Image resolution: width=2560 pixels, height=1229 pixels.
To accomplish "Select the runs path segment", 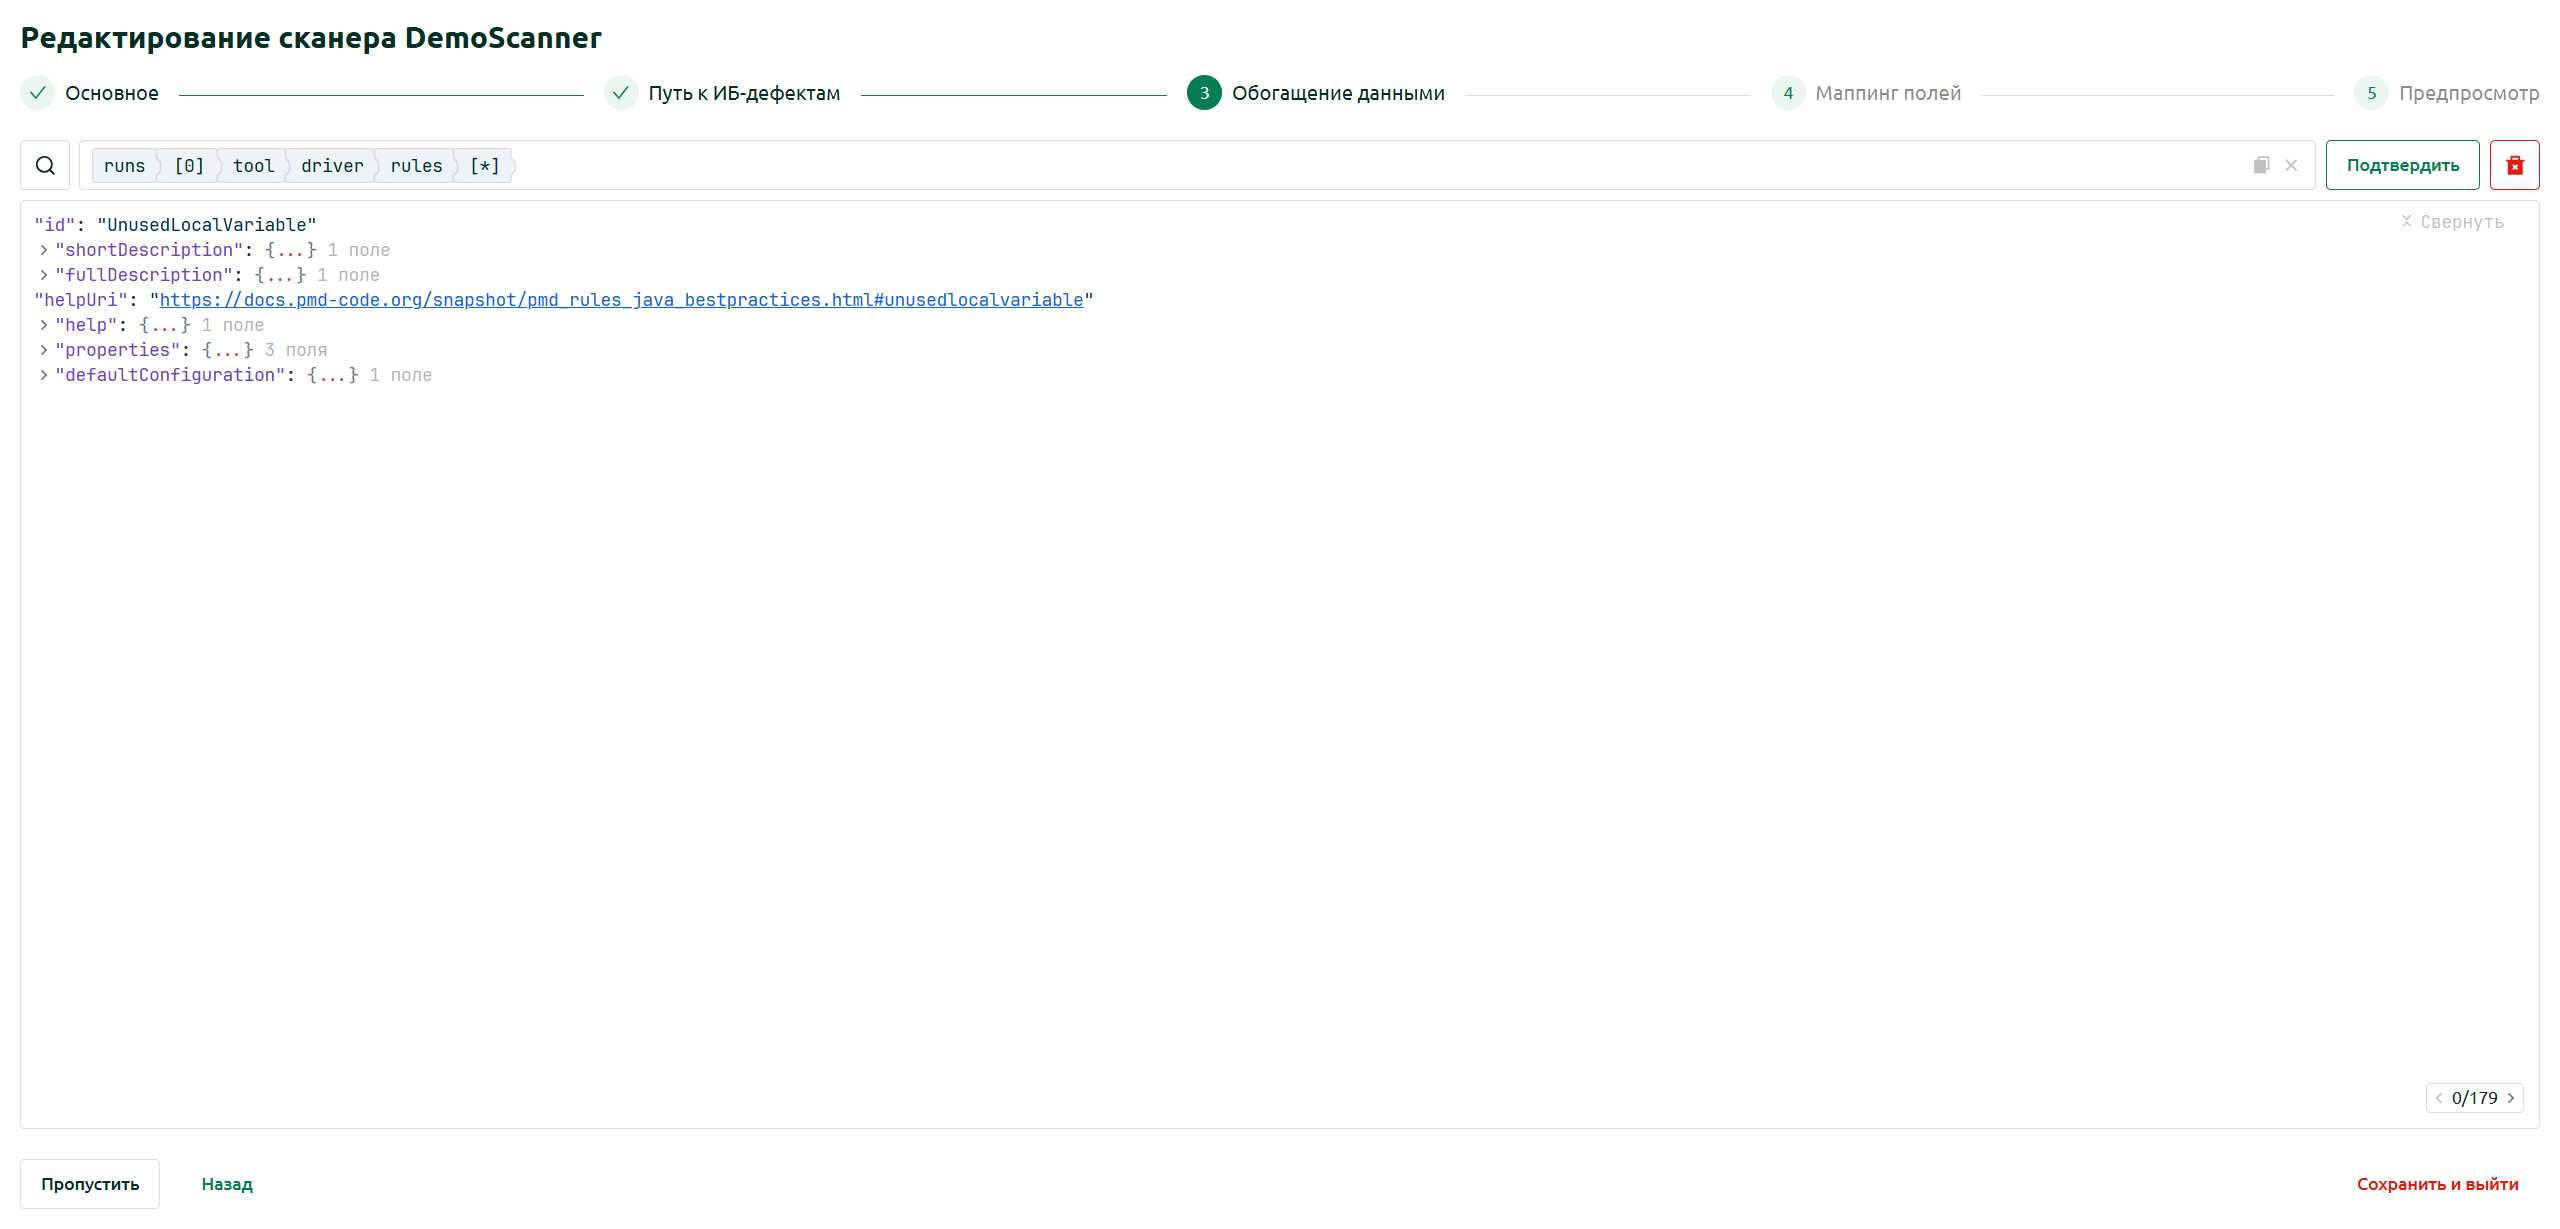I will pyautogui.click(x=124, y=166).
